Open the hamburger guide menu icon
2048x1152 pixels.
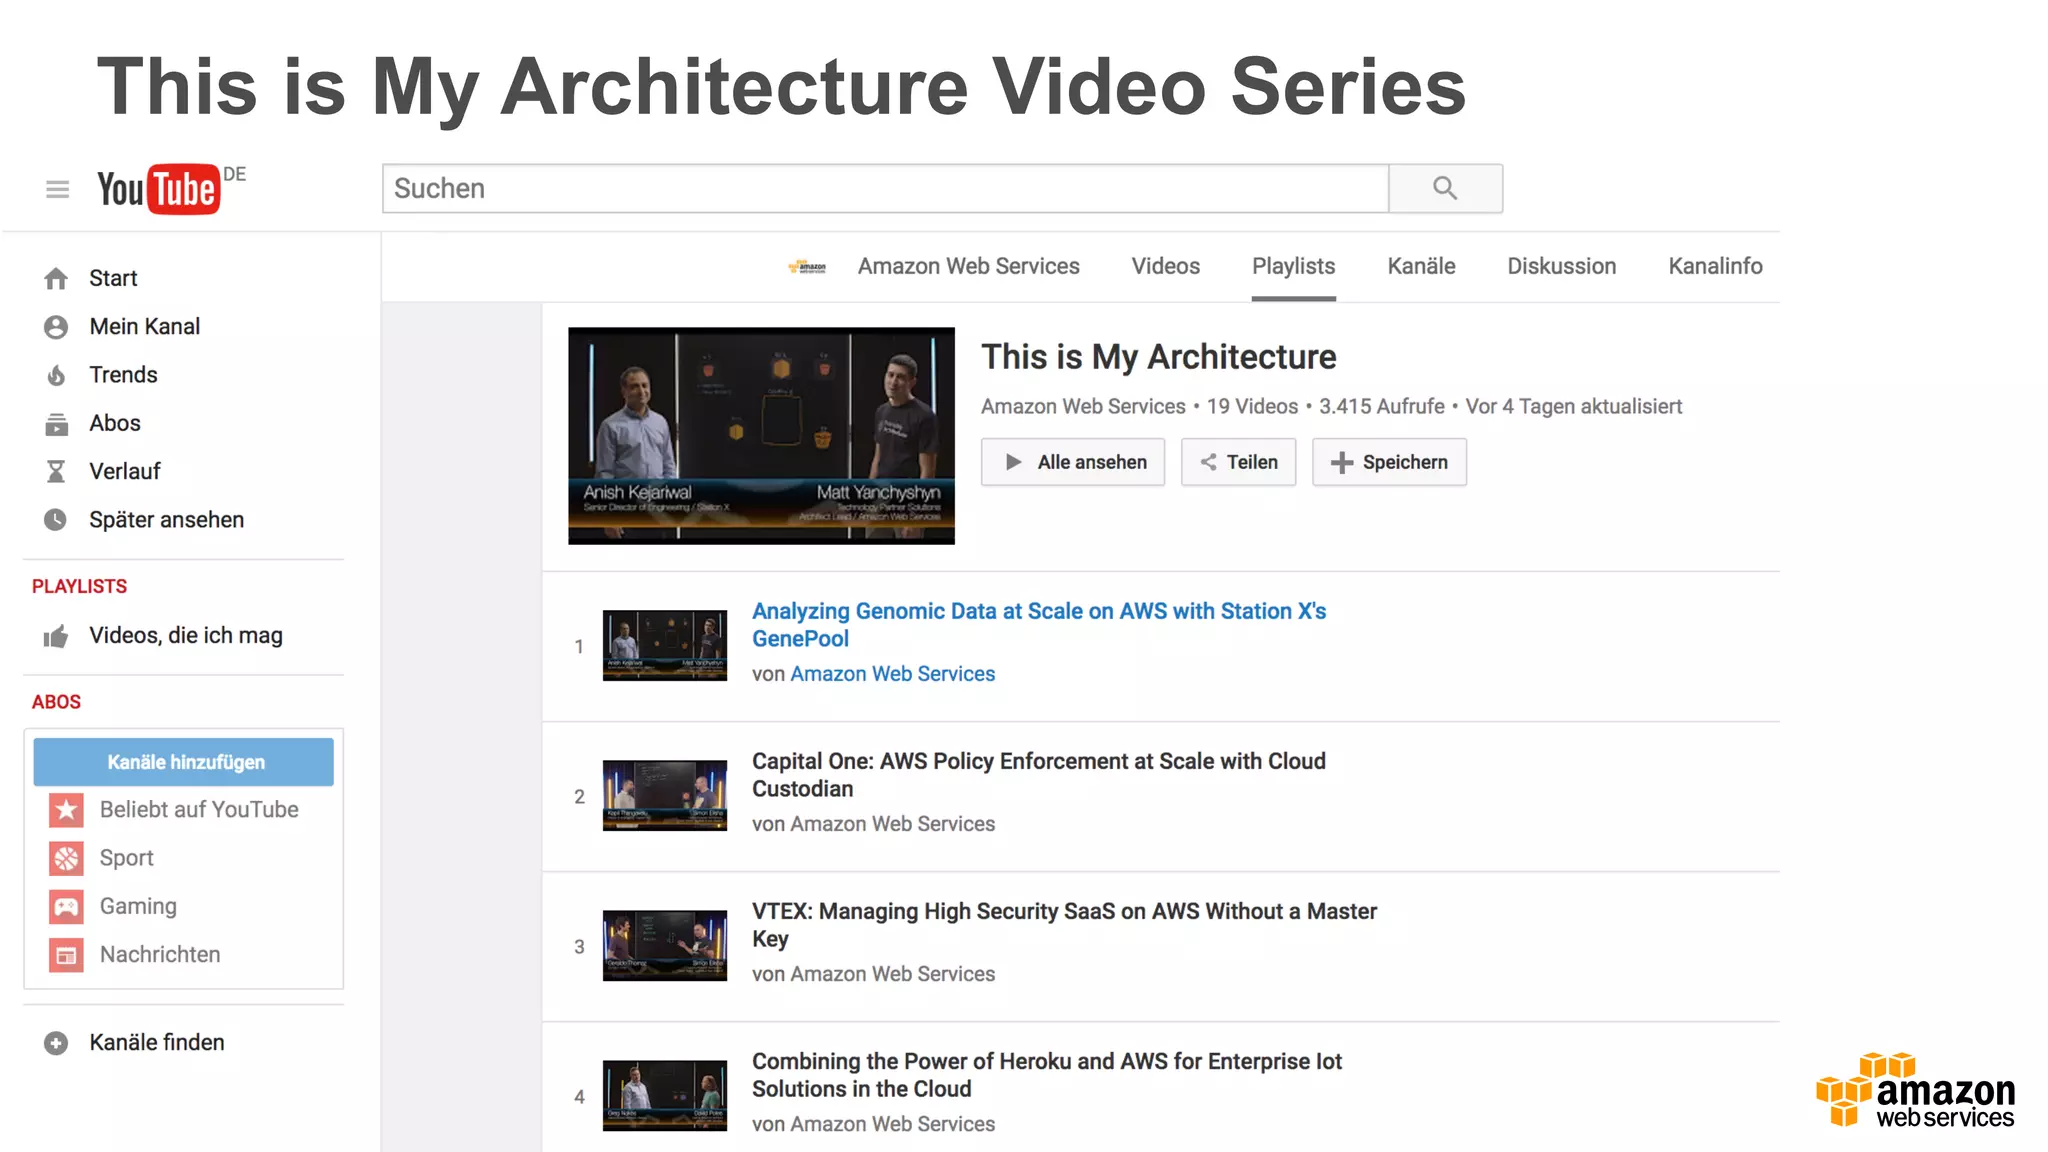tap(57, 189)
